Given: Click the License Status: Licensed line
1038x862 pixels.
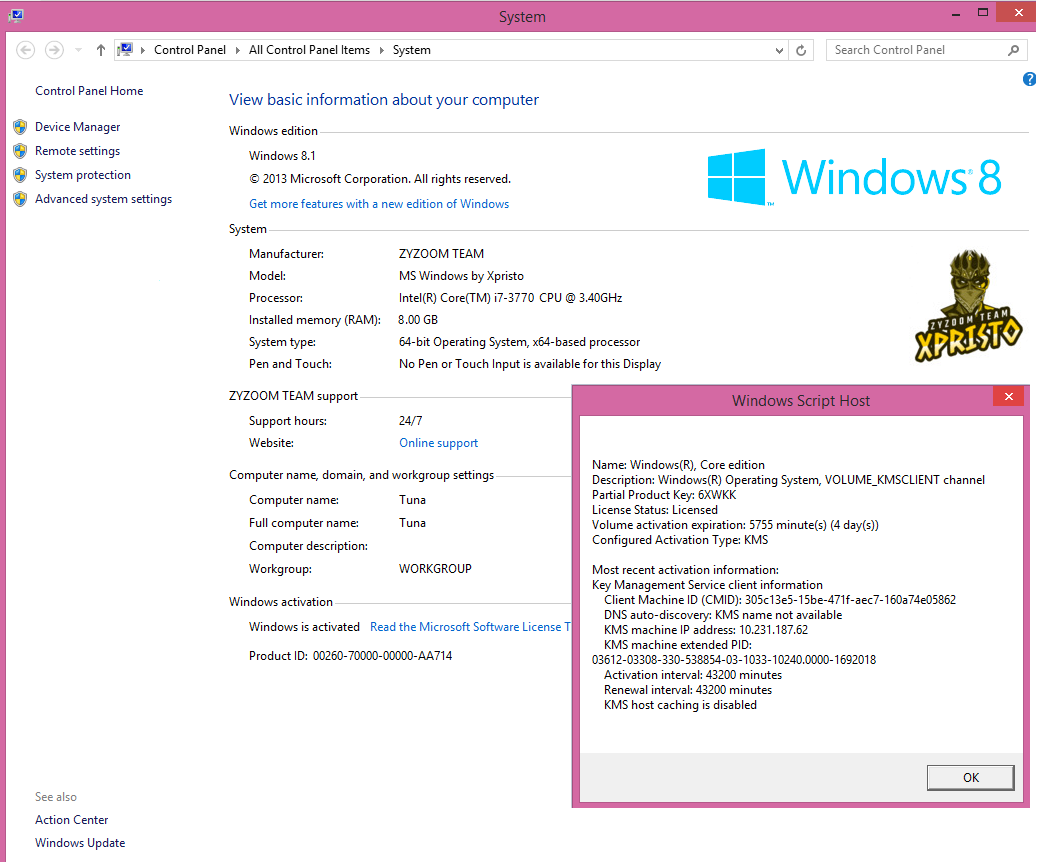Looking at the screenshot, I should click(x=655, y=510).
